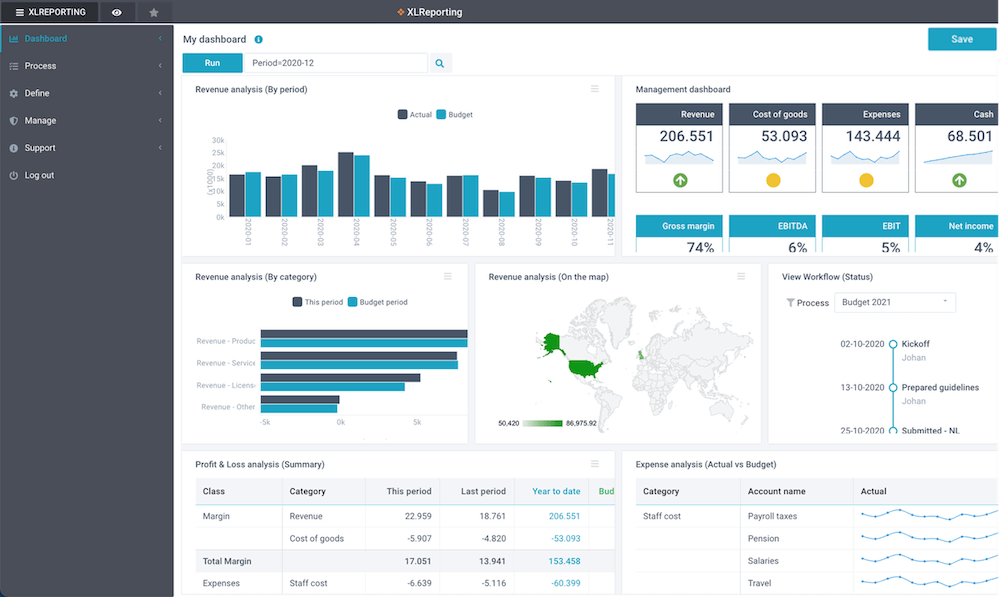Image resolution: width=1000 pixels, height=597 pixels.
Task: Click the Payroll taxes sparkline
Action: (x=929, y=515)
